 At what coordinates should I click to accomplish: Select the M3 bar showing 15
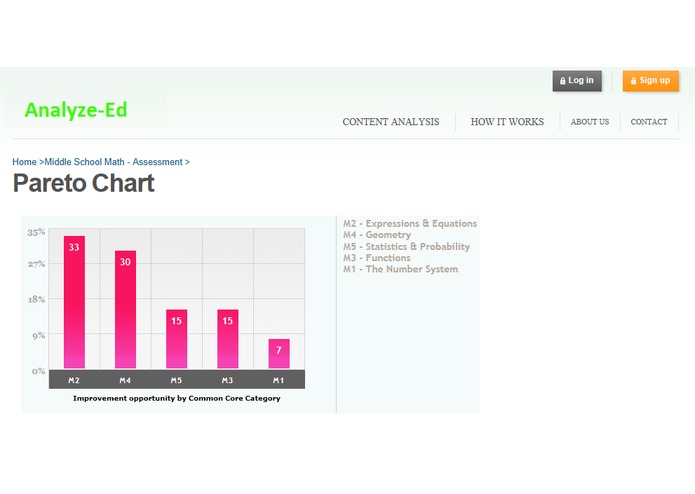tap(228, 339)
